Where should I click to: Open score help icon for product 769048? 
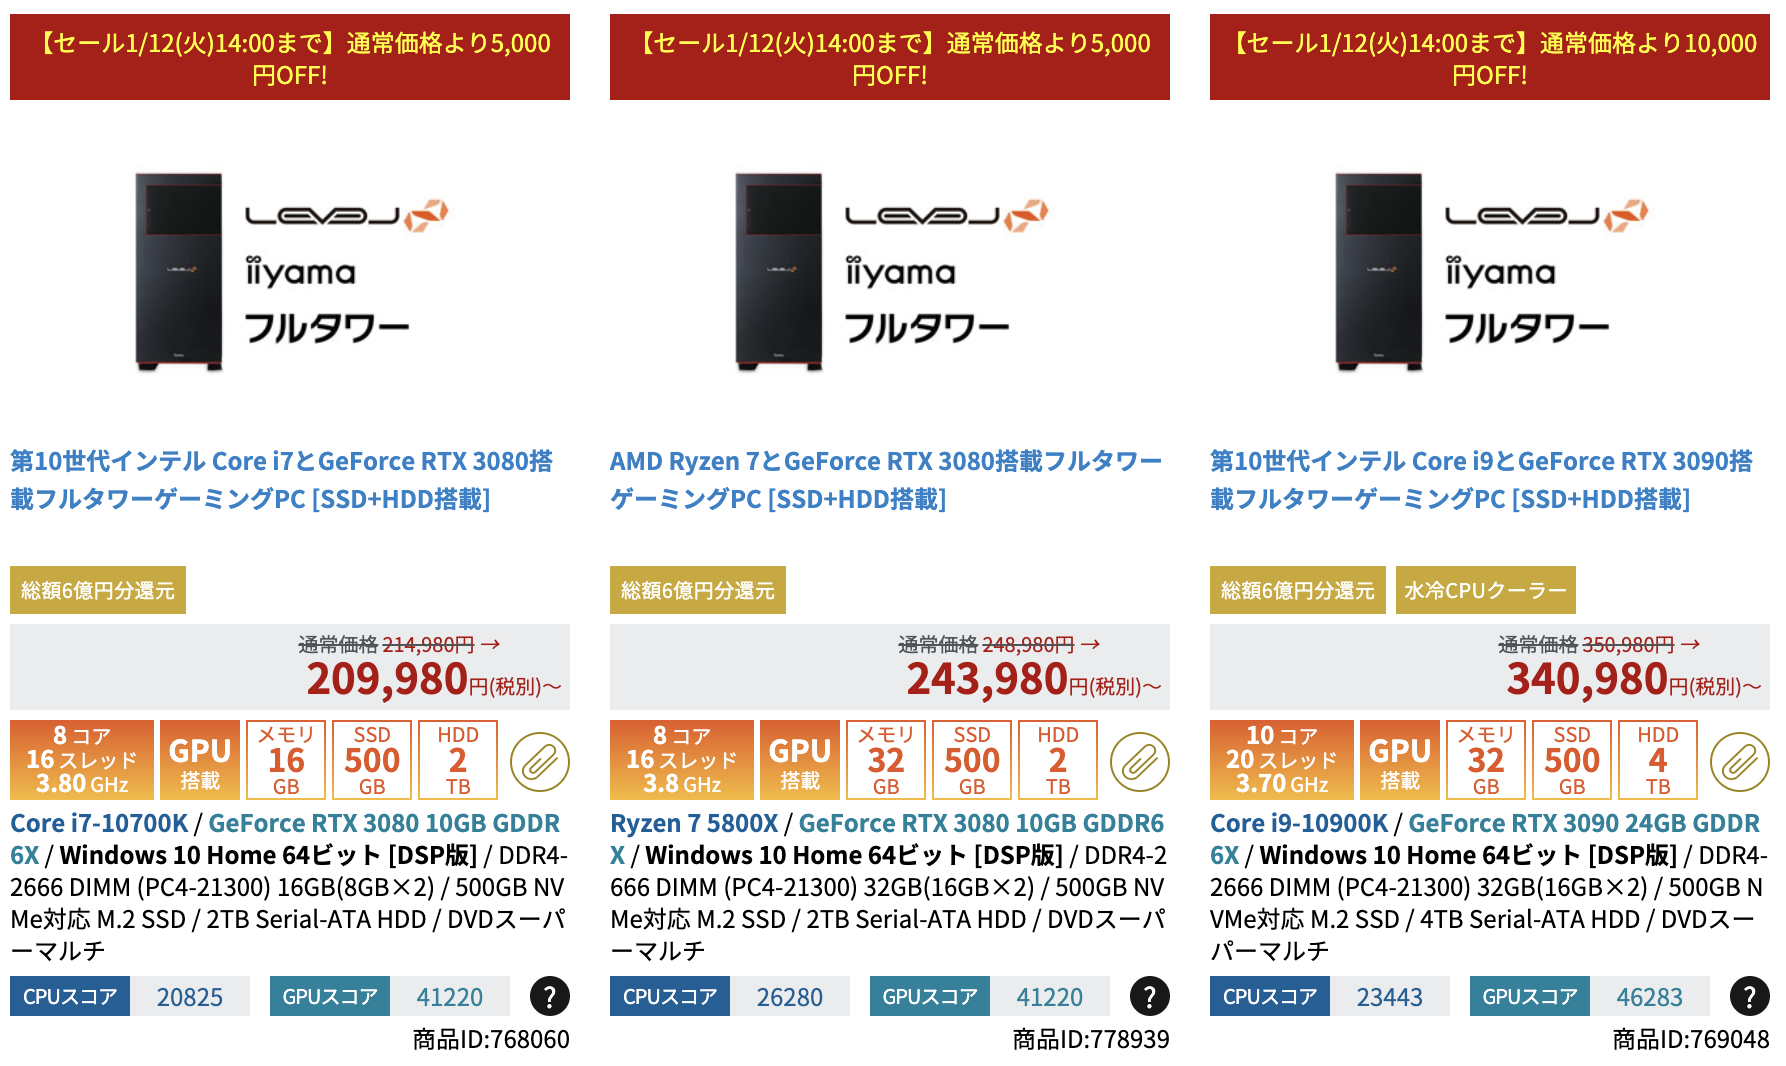[1750, 996]
